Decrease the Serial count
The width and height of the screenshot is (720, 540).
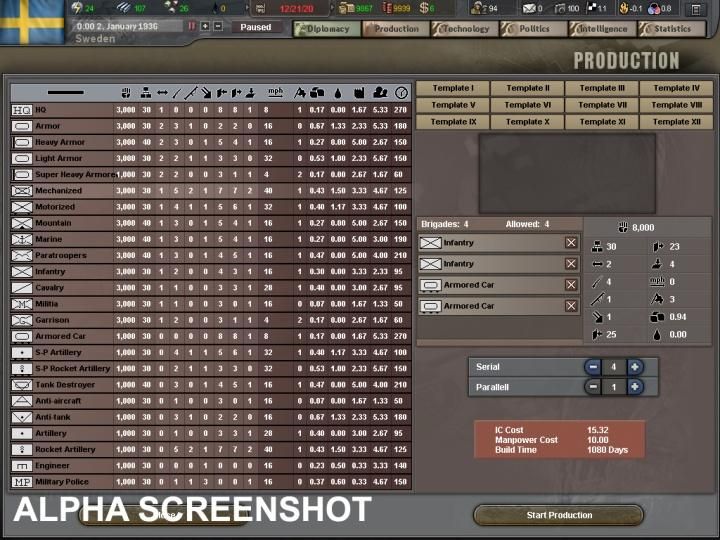pyautogui.click(x=593, y=367)
